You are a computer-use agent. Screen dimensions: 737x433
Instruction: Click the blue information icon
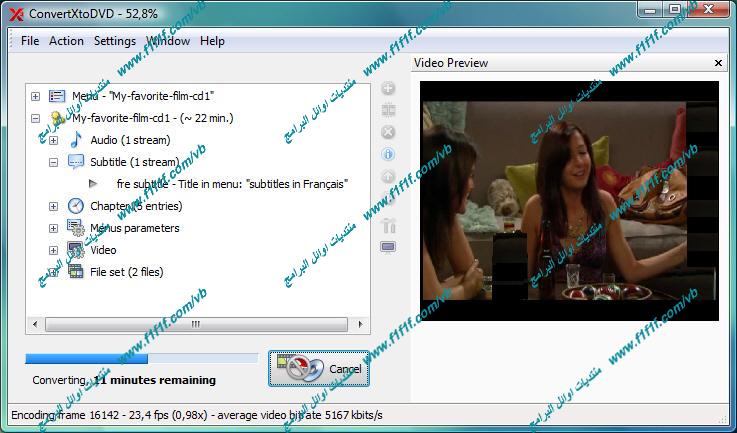tap(388, 154)
